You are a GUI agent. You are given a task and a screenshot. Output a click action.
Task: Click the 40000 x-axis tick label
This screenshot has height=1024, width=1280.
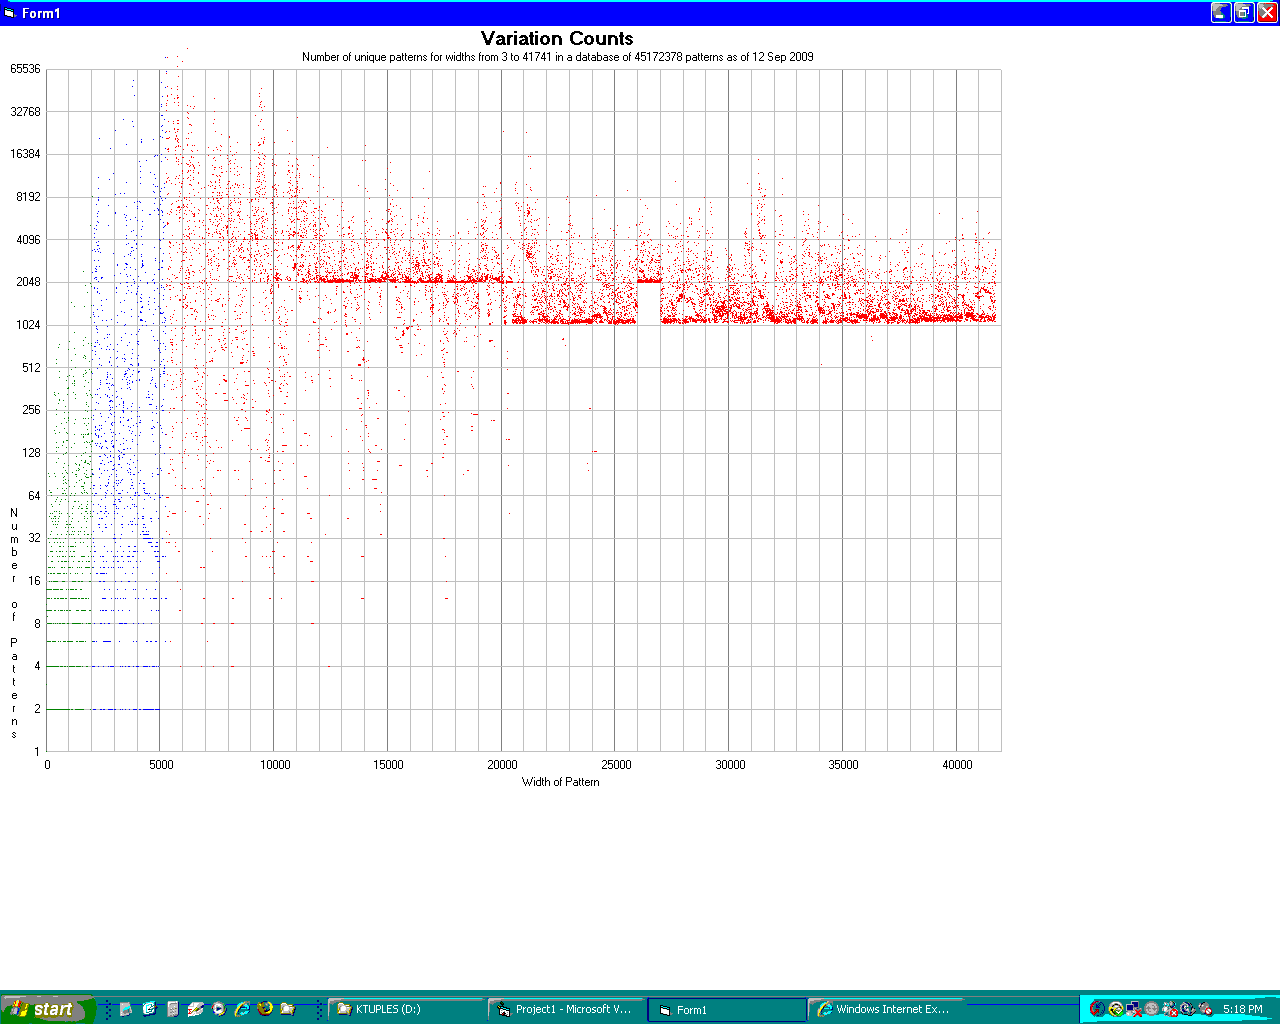coord(957,765)
